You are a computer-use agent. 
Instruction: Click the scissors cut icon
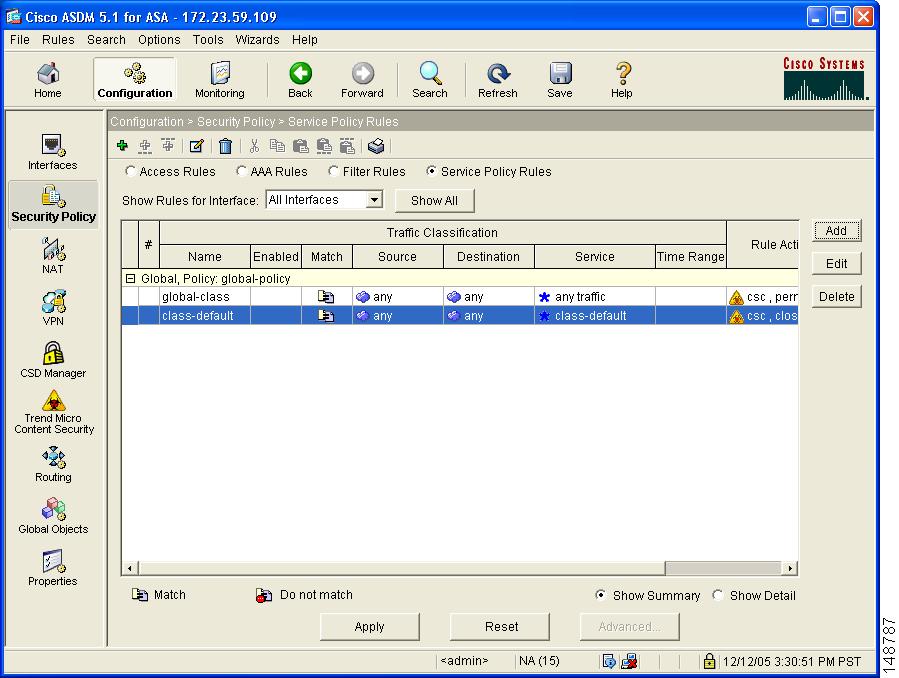tap(254, 146)
